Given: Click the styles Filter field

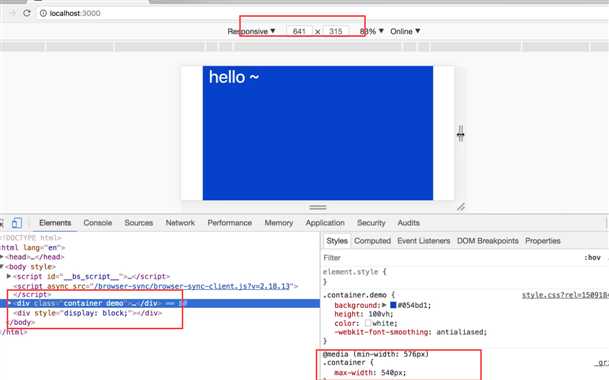Looking at the screenshot, I should 451,258.
